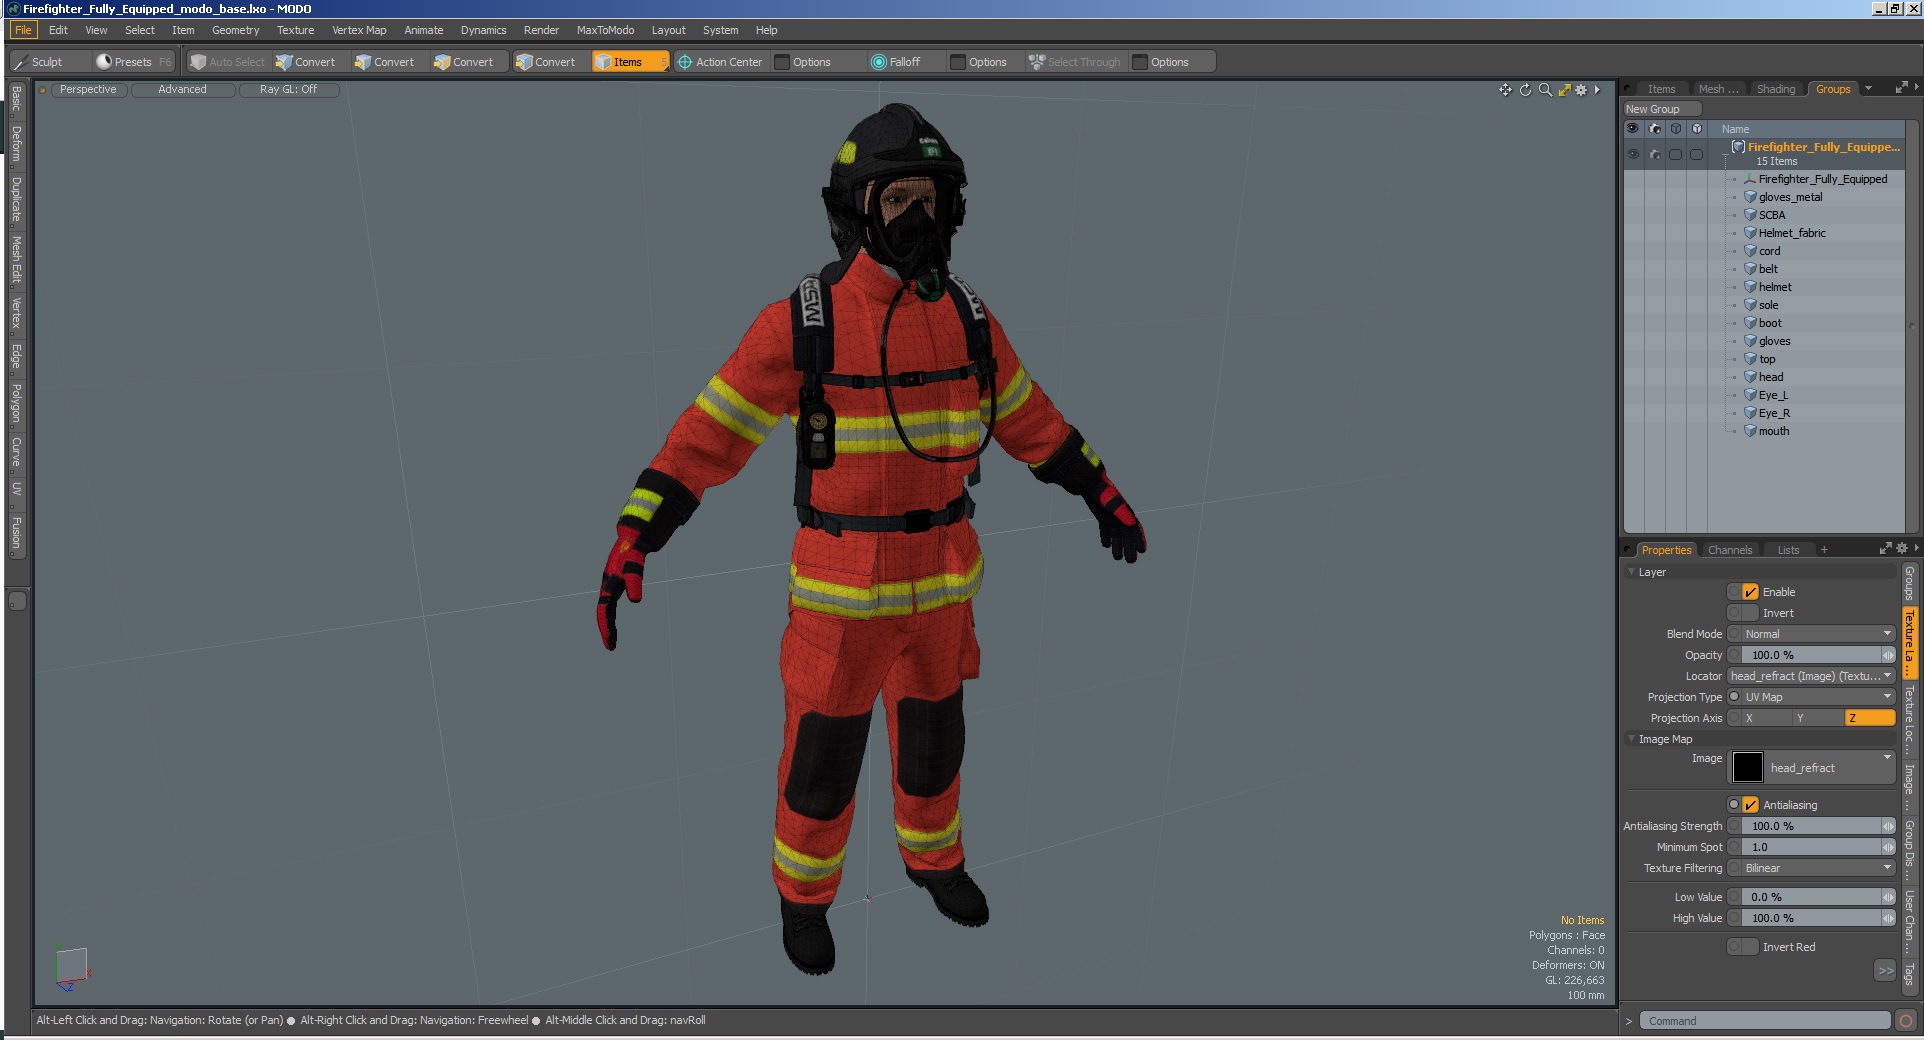This screenshot has width=1924, height=1040.
Task: Click the render camera column header icon
Action: [x=1655, y=129]
